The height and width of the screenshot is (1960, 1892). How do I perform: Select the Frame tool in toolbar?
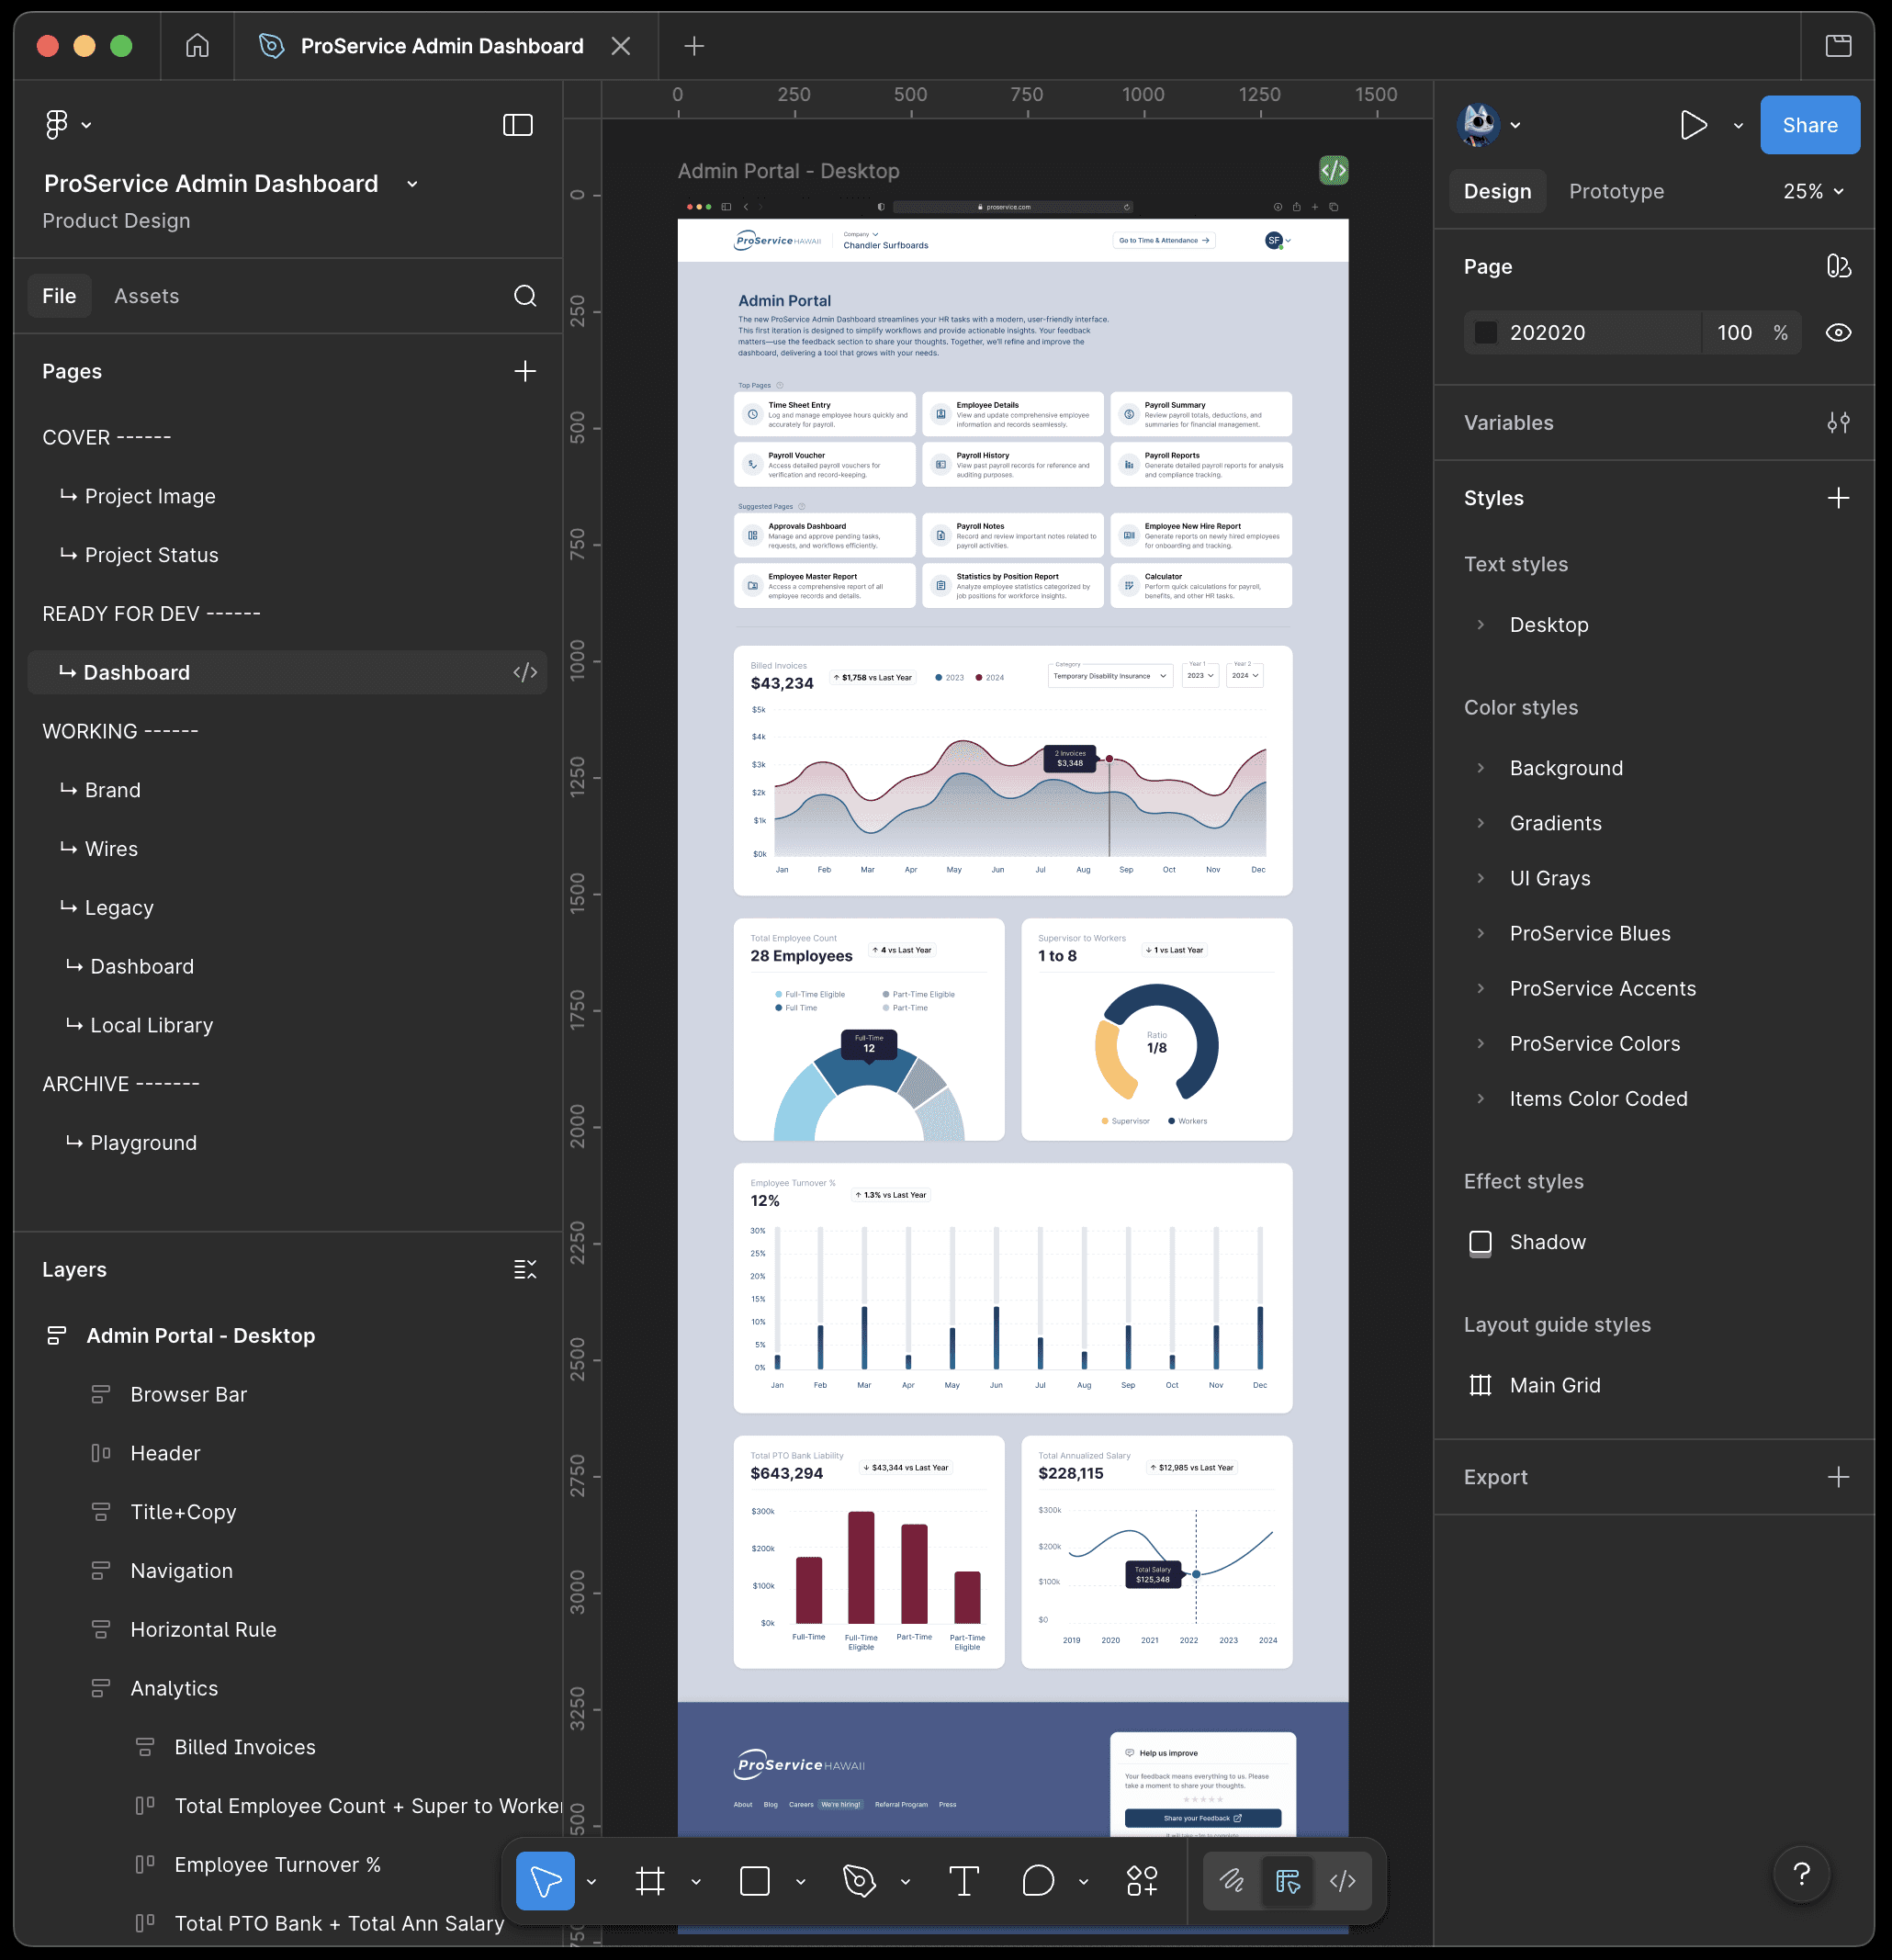(650, 1881)
